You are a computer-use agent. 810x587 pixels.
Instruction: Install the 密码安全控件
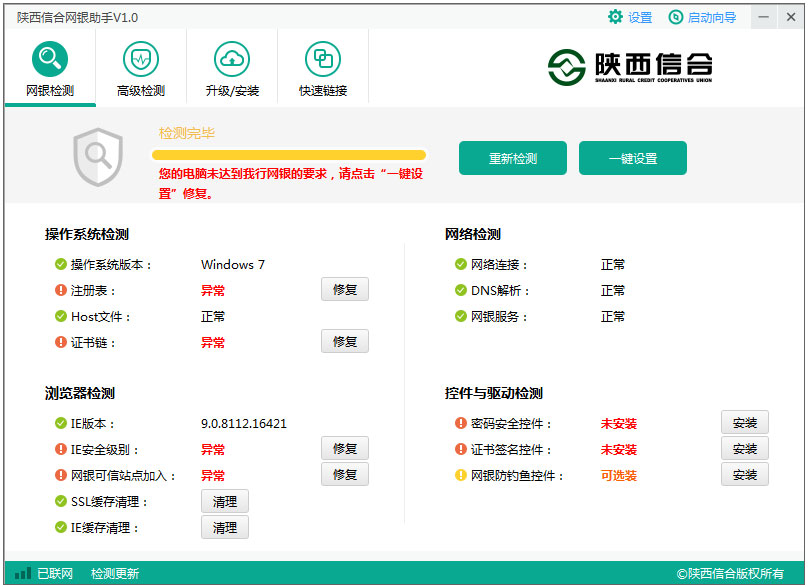745,423
